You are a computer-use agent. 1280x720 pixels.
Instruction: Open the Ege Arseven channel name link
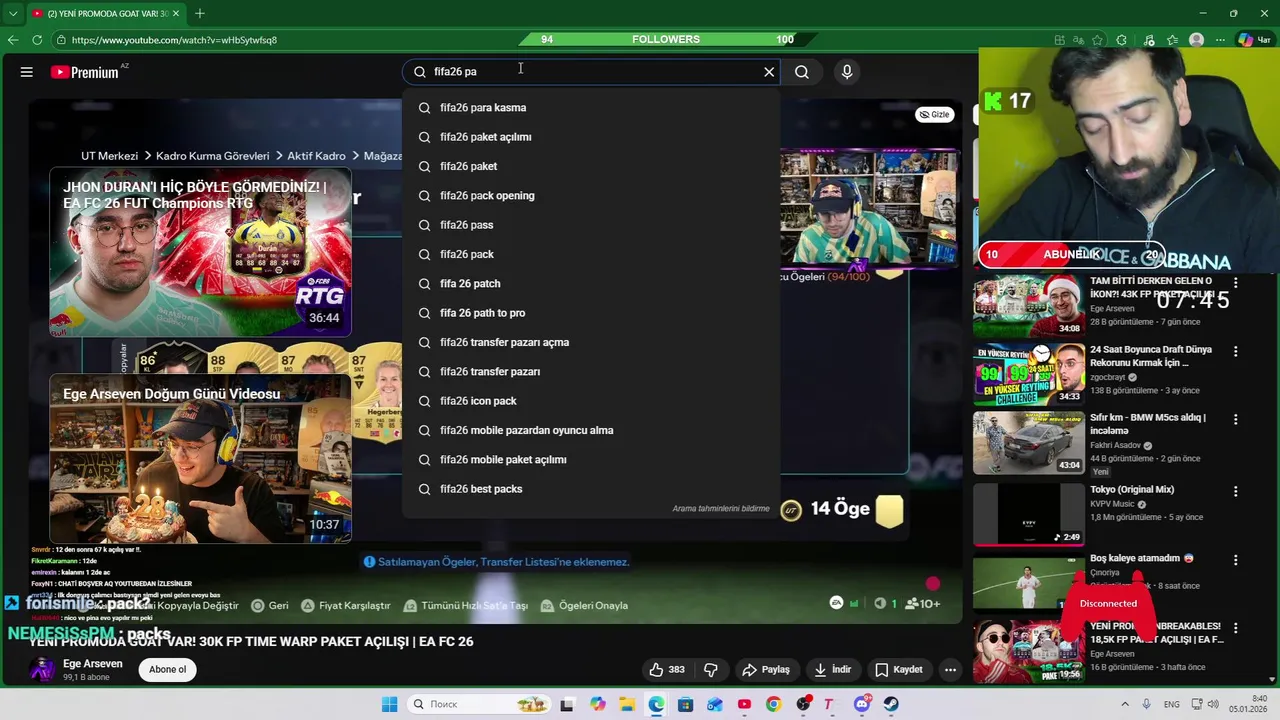tap(93, 664)
